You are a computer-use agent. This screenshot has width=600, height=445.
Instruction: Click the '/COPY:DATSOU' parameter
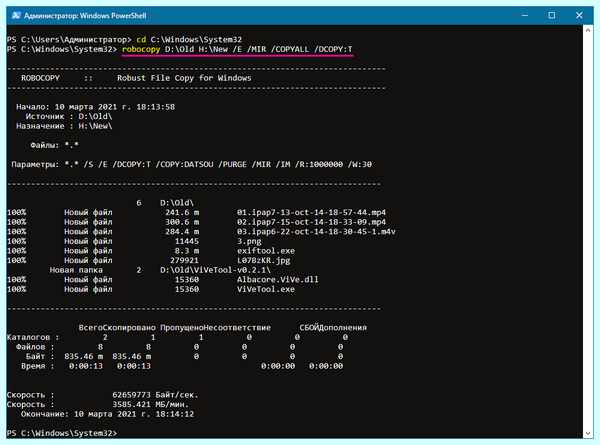(184, 165)
